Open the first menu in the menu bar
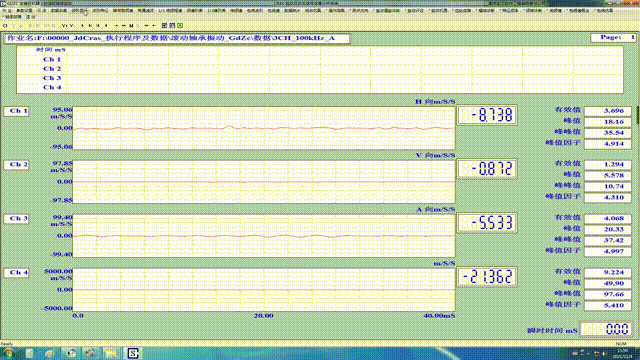Image resolution: width=640 pixels, height=360 pixels. [x=7, y=11]
